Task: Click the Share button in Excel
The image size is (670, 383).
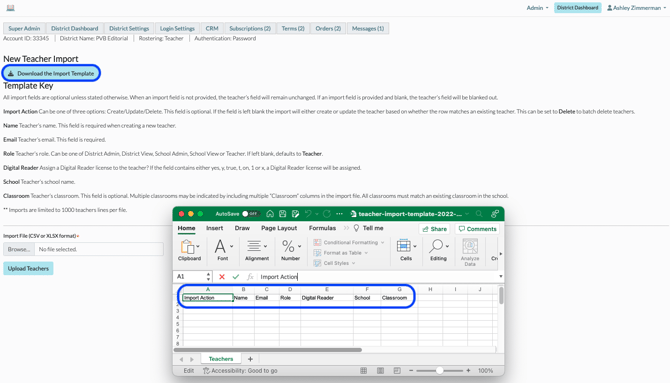Action: pos(434,229)
